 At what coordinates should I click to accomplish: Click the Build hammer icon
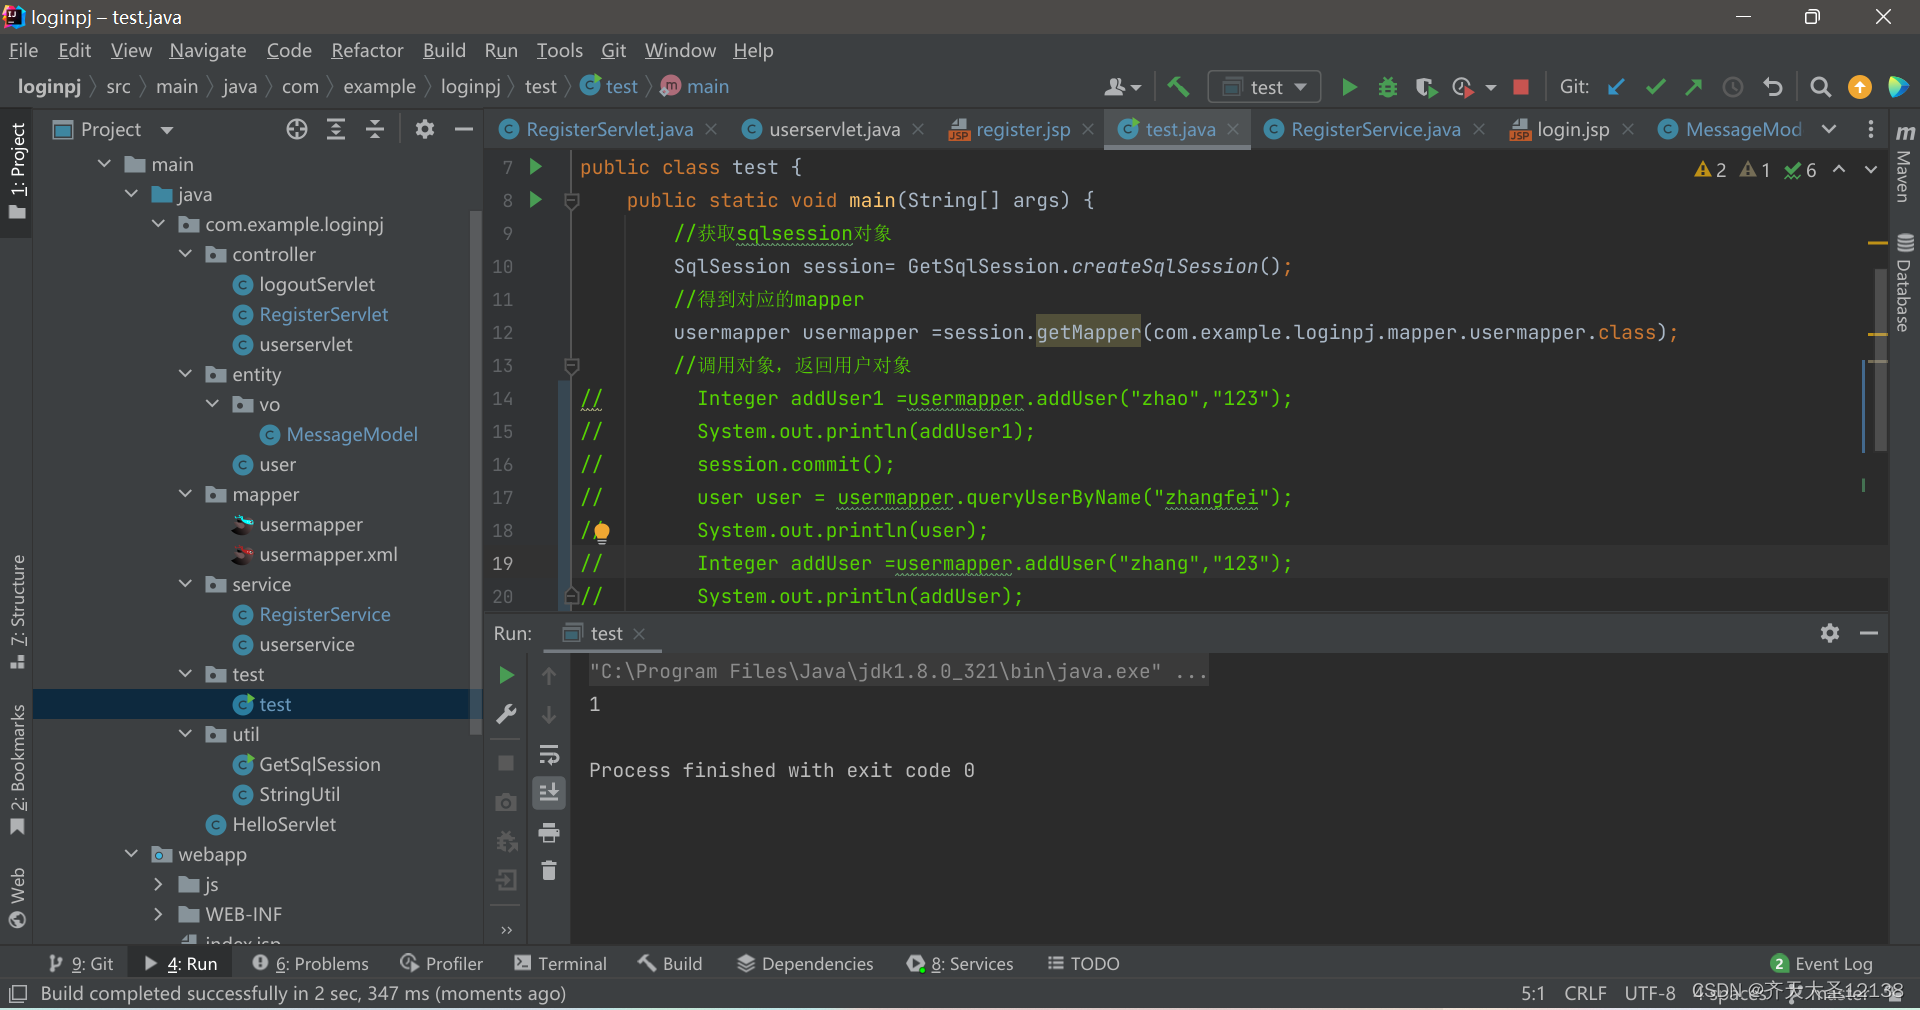click(1178, 88)
